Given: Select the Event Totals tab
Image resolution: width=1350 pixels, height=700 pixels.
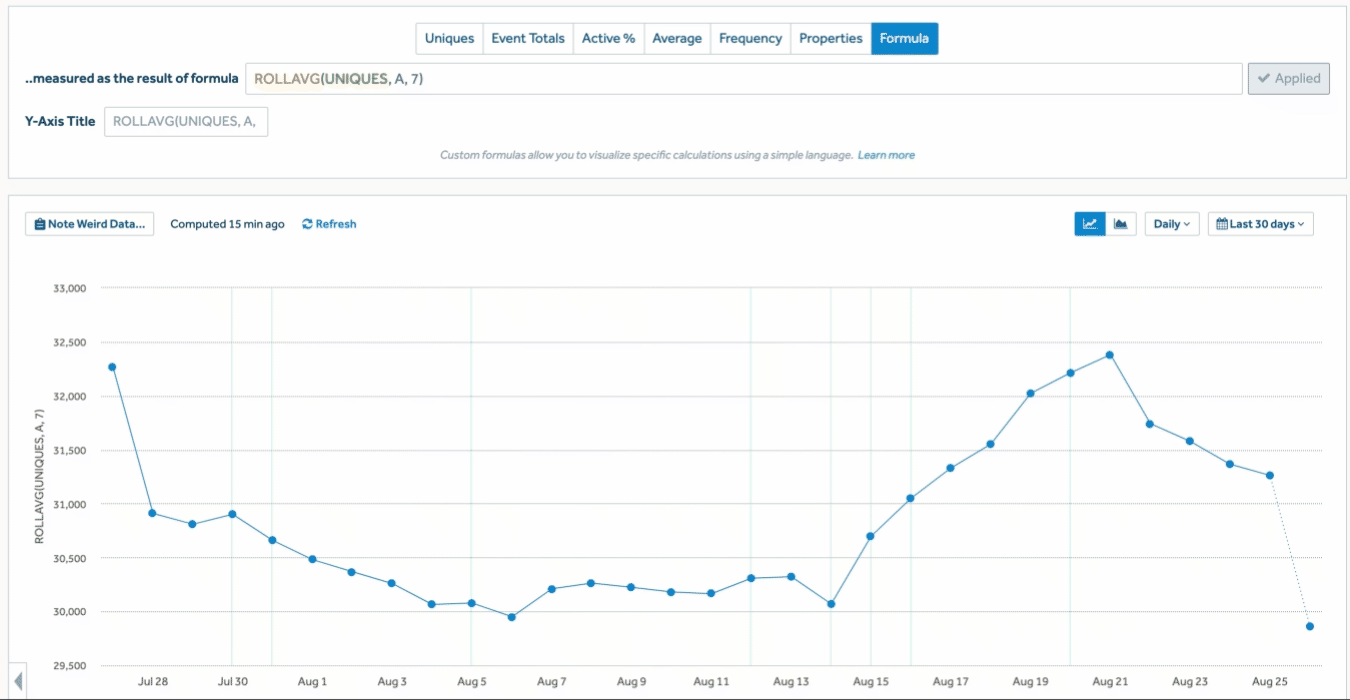Looking at the screenshot, I should click(528, 39).
